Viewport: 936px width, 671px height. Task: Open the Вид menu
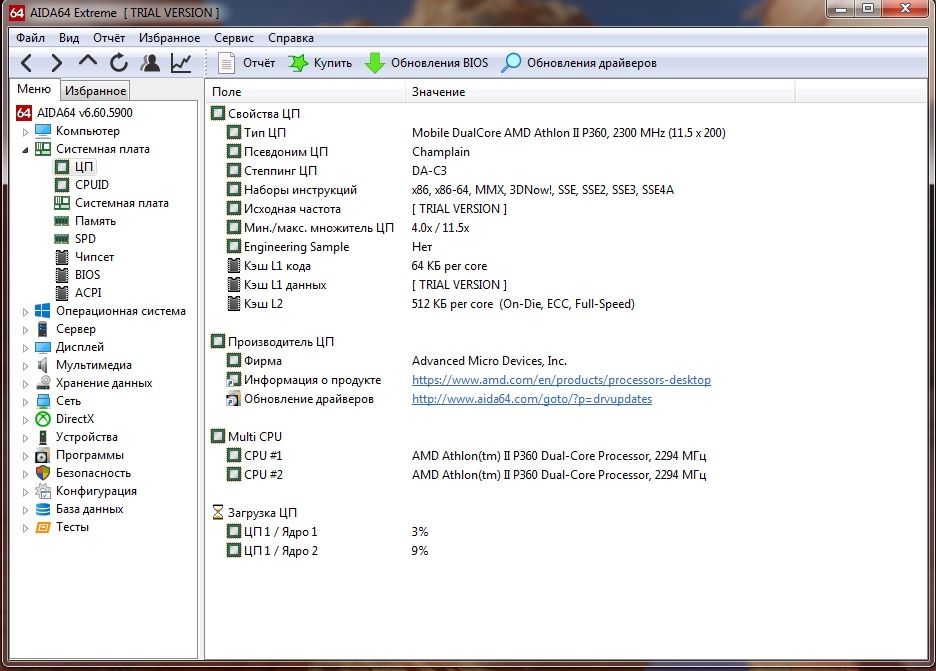point(69,38)
